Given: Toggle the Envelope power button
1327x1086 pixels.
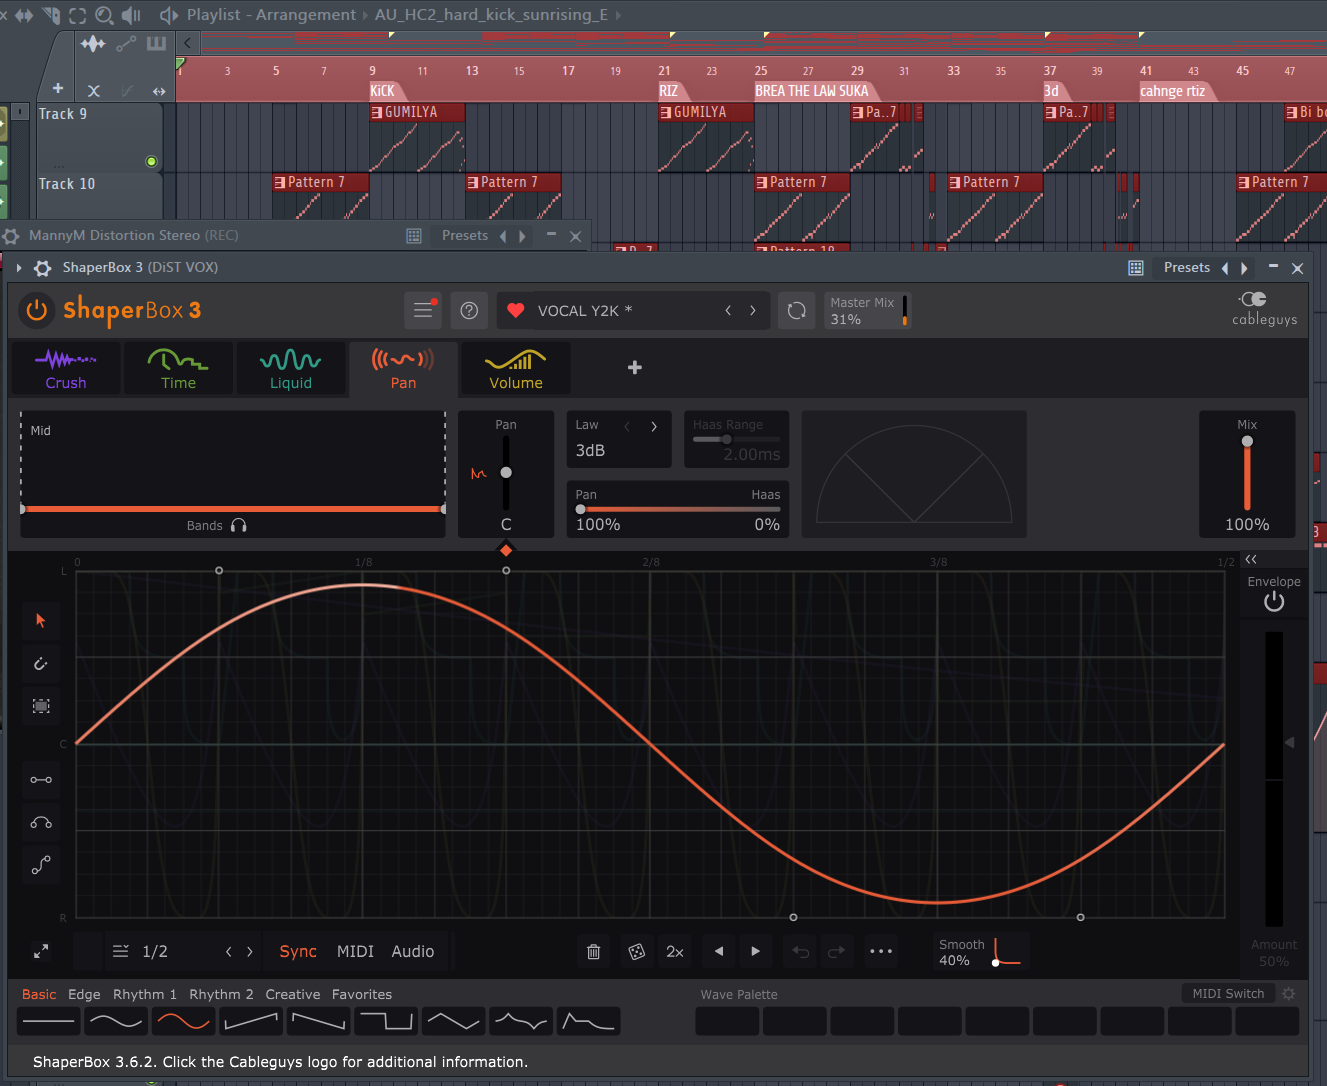Looking at the screenshot, I should click(1274, 601).
